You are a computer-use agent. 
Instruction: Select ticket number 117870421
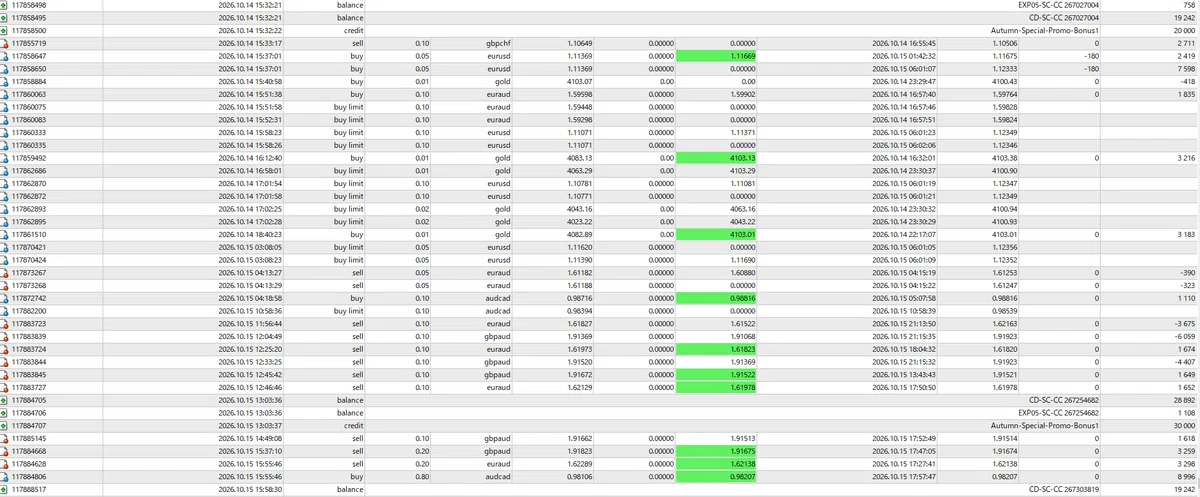(x=30, y=248)
